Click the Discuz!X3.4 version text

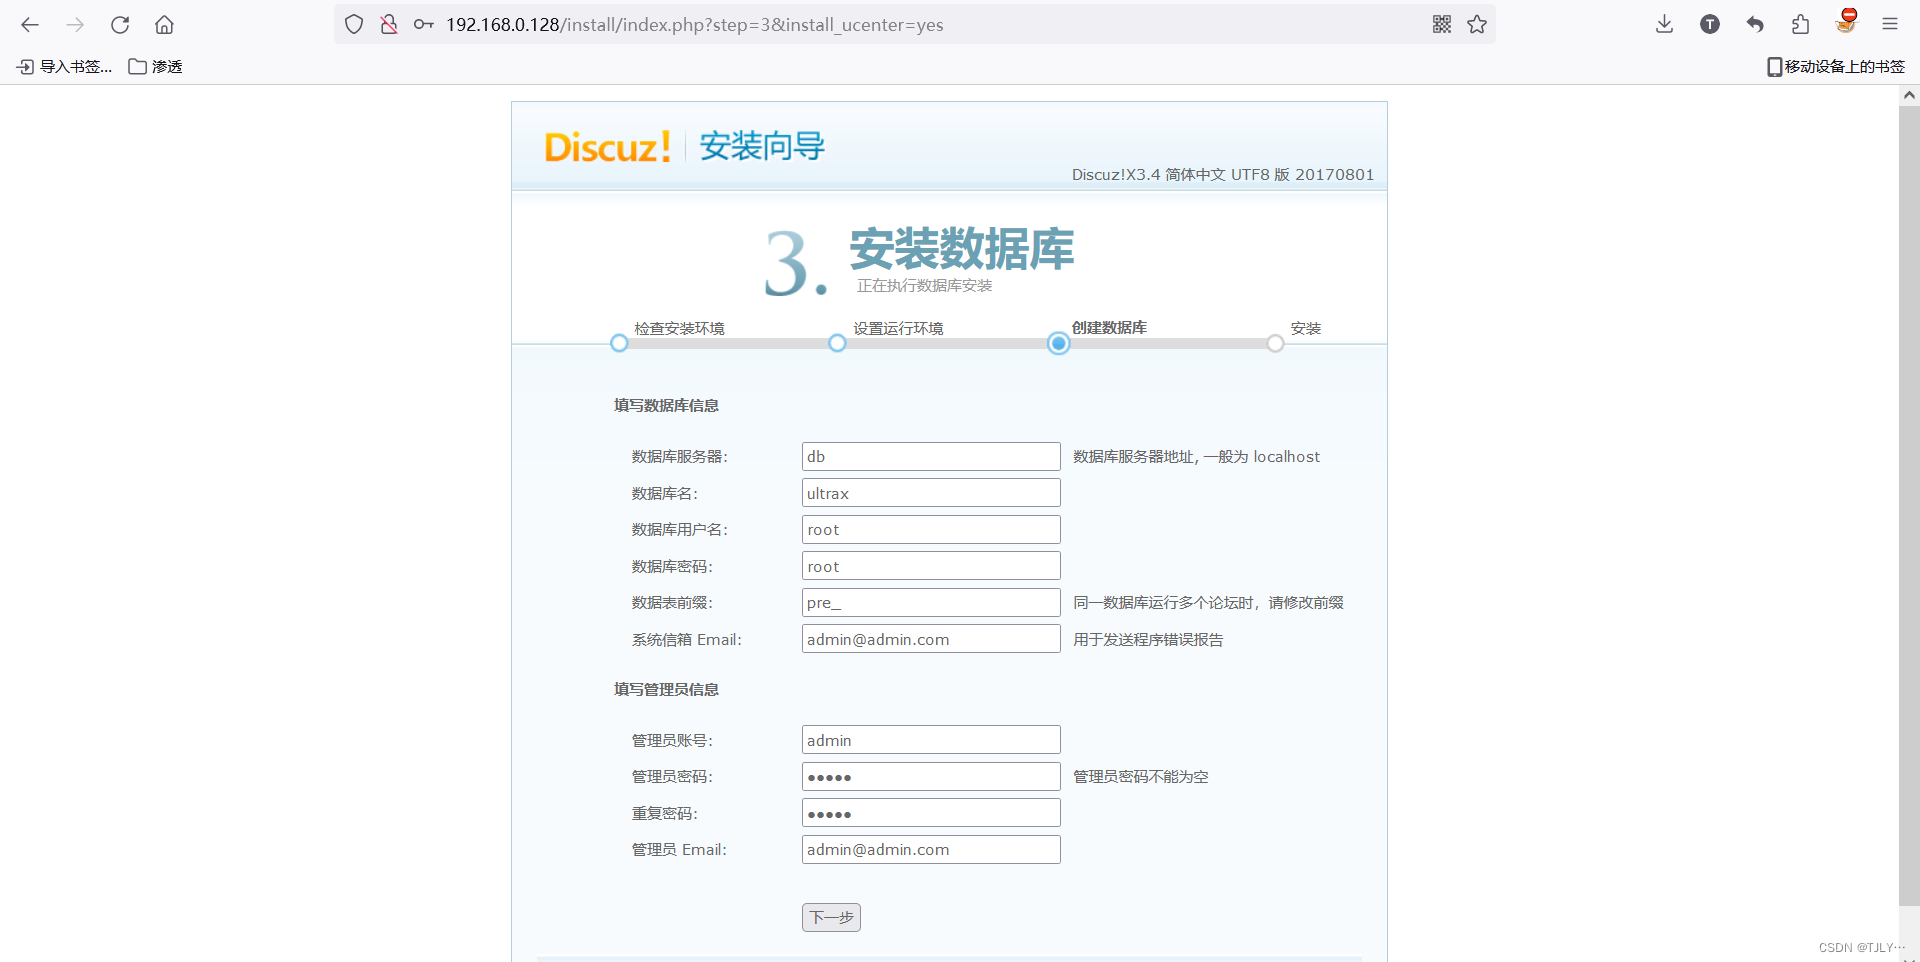pyautogui.click(x=1223, y=175)
